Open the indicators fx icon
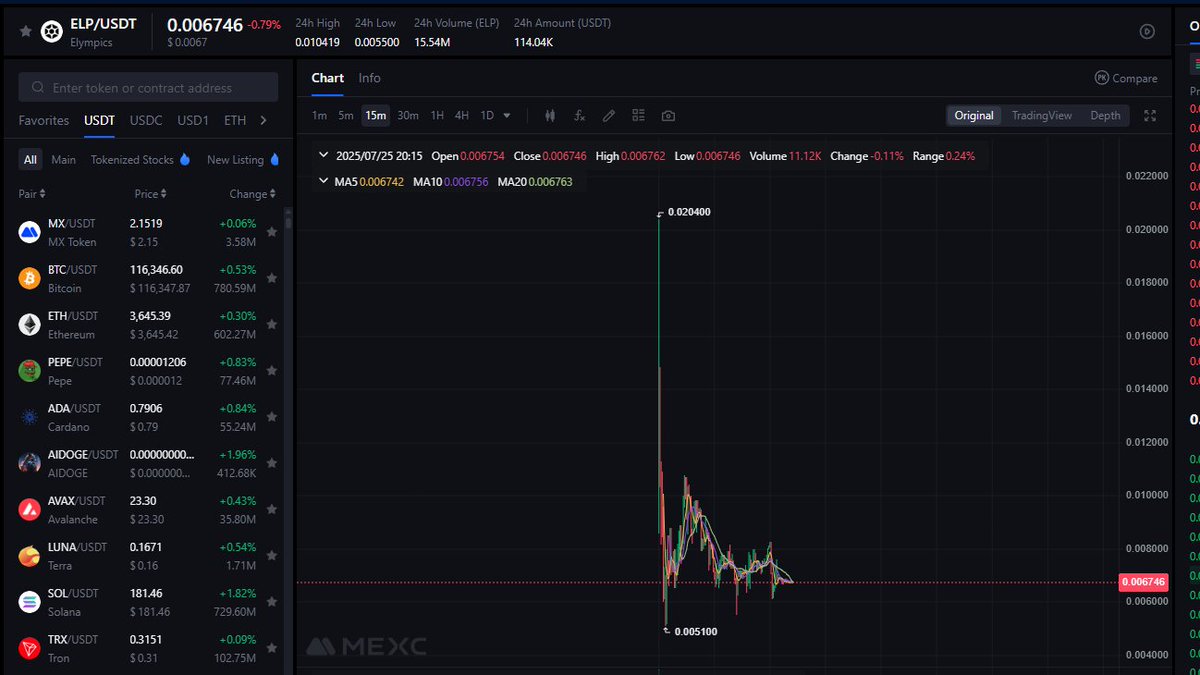This screenshot has height=675, width=1200. pyautogui.click(x=579, y=115)
